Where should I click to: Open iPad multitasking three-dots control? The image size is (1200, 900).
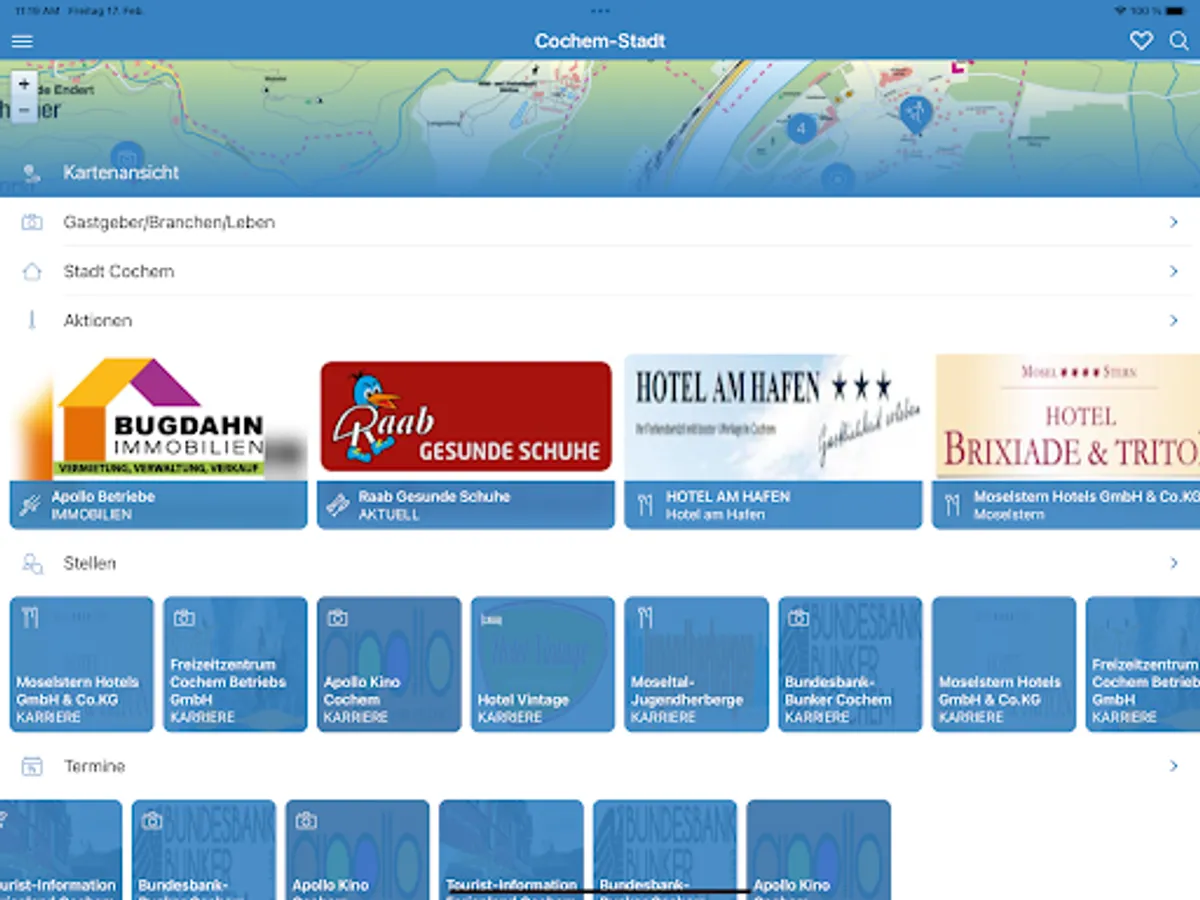(600, 11)
